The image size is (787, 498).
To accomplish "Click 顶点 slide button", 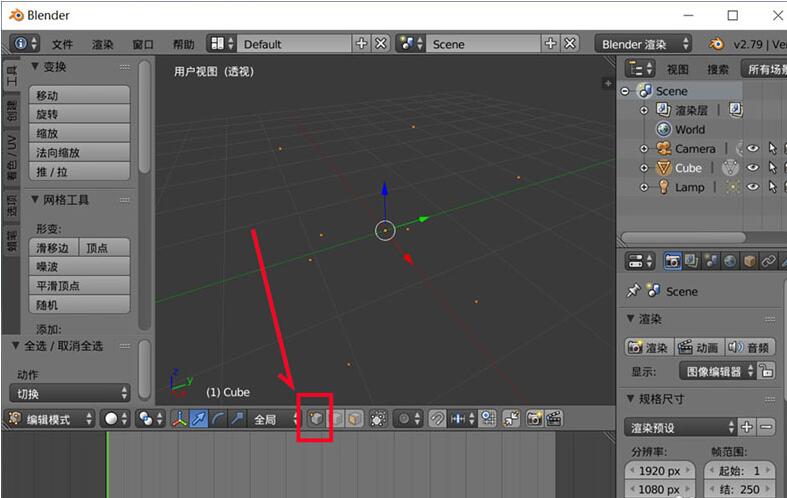I will click(x=104, y=247).
